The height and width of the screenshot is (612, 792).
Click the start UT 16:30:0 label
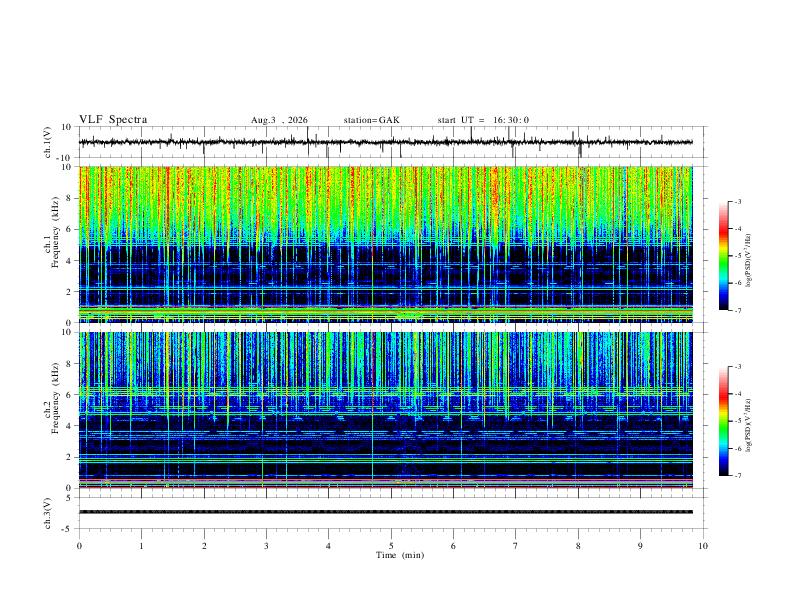pos(483,120)
